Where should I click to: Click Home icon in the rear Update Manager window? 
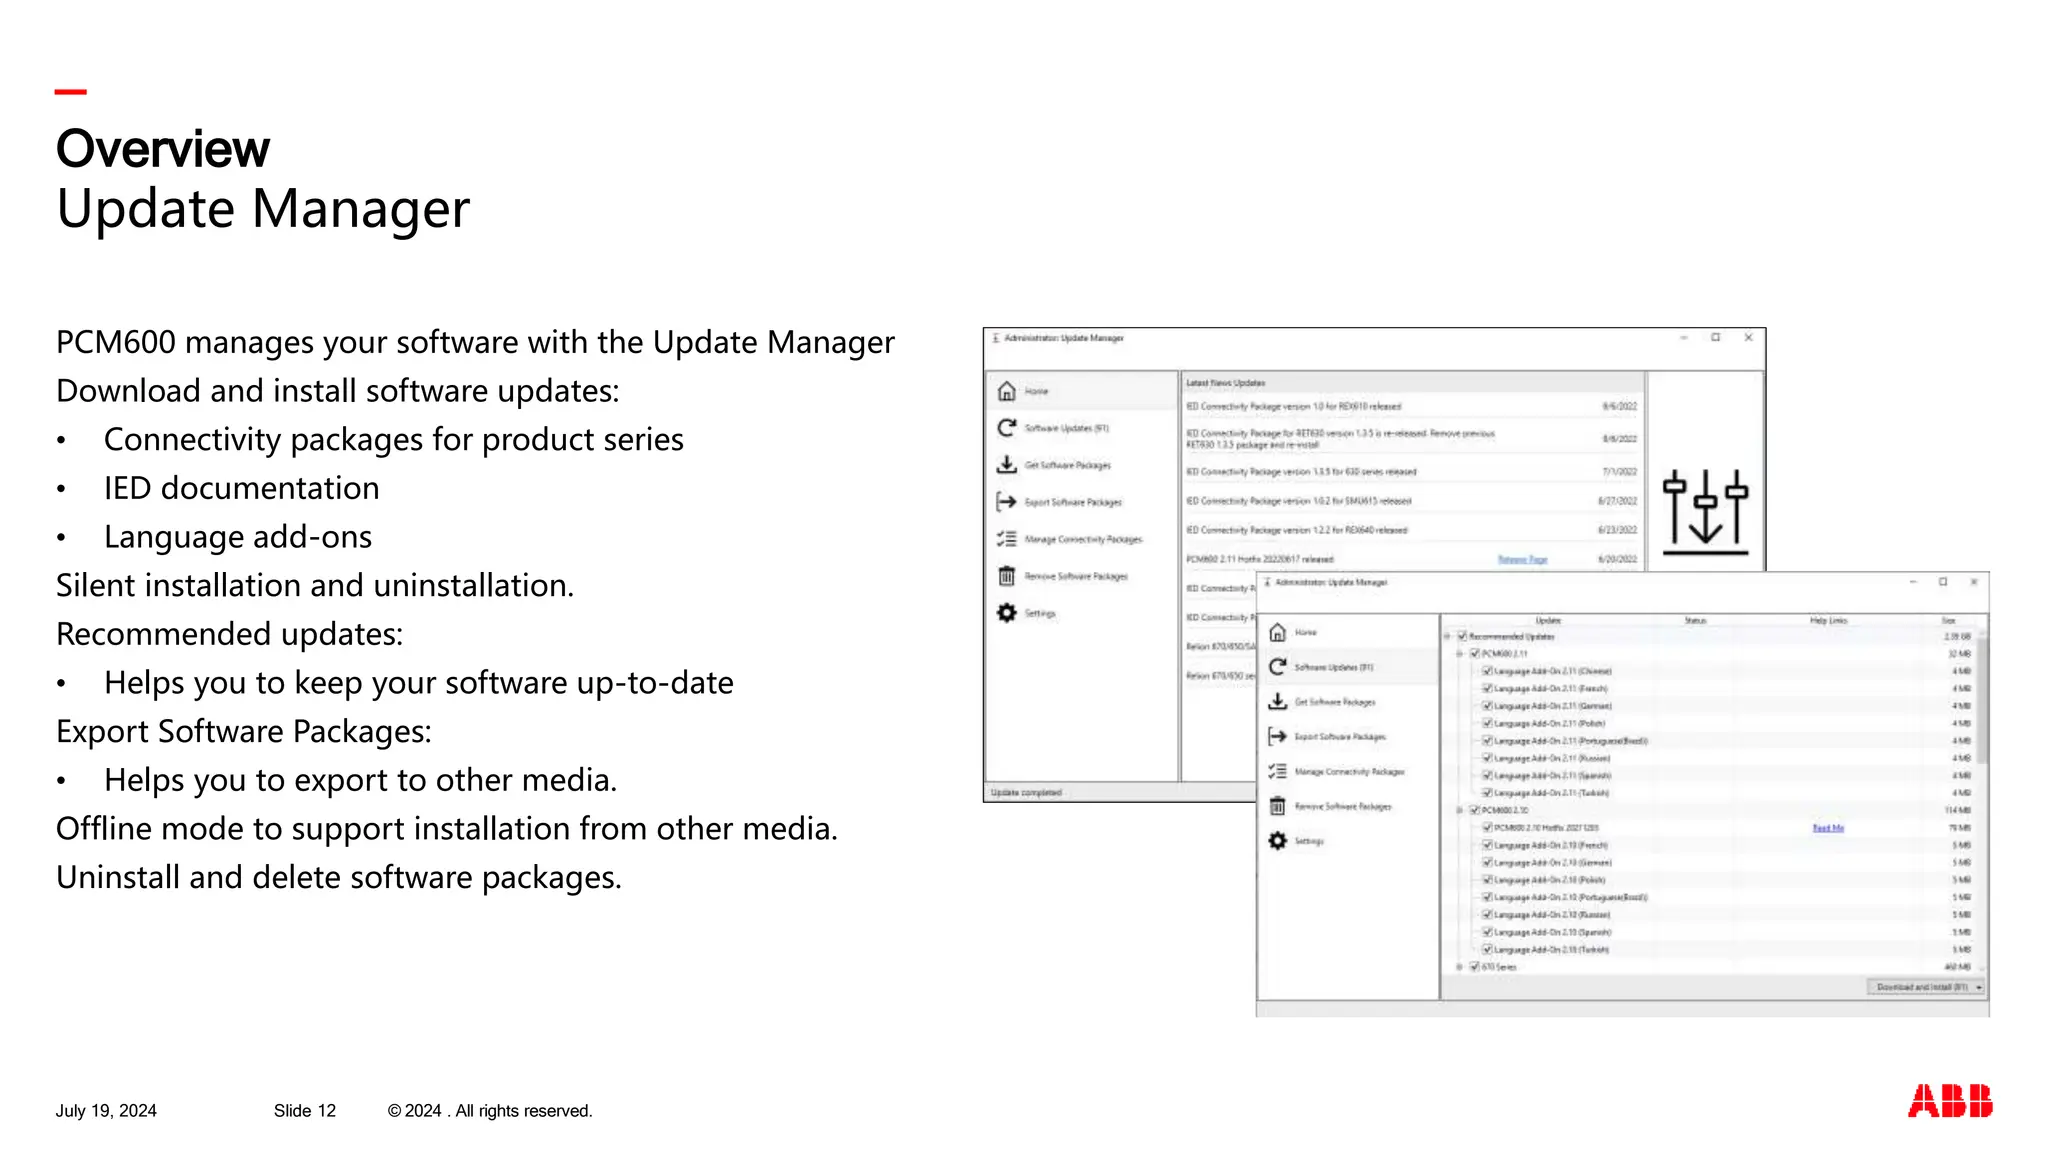click(x=1007, y=391)
